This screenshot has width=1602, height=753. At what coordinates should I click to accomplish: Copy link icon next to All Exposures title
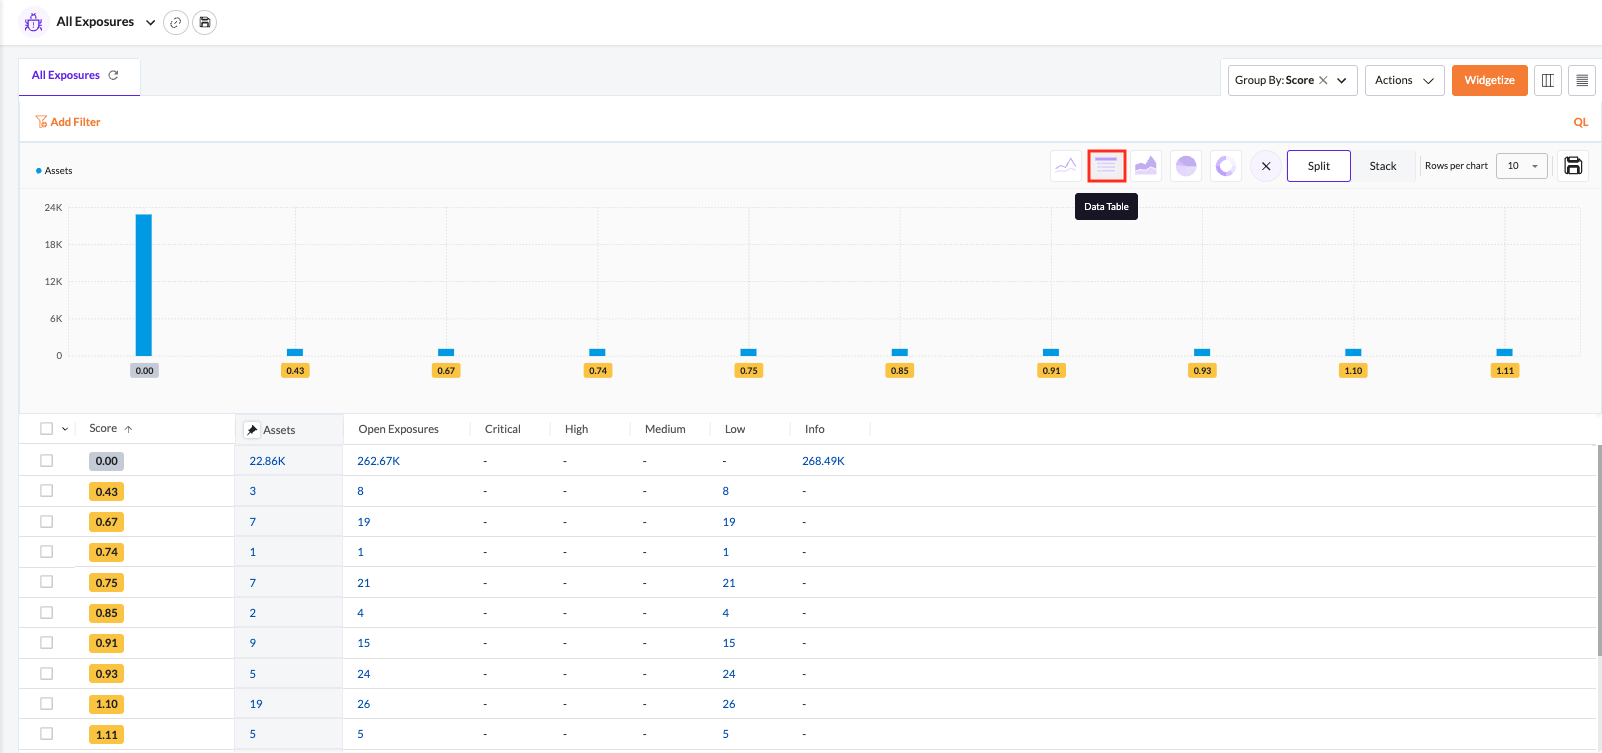tap(176, 22)
